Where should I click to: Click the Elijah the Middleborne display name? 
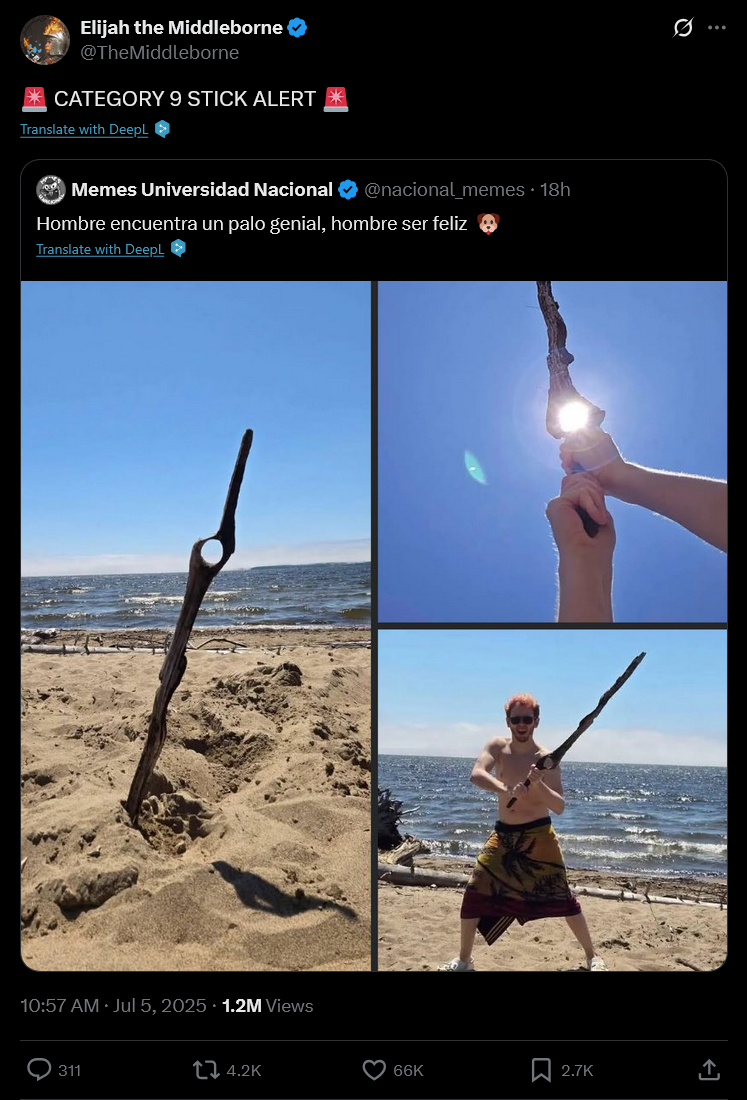(181, 27)
